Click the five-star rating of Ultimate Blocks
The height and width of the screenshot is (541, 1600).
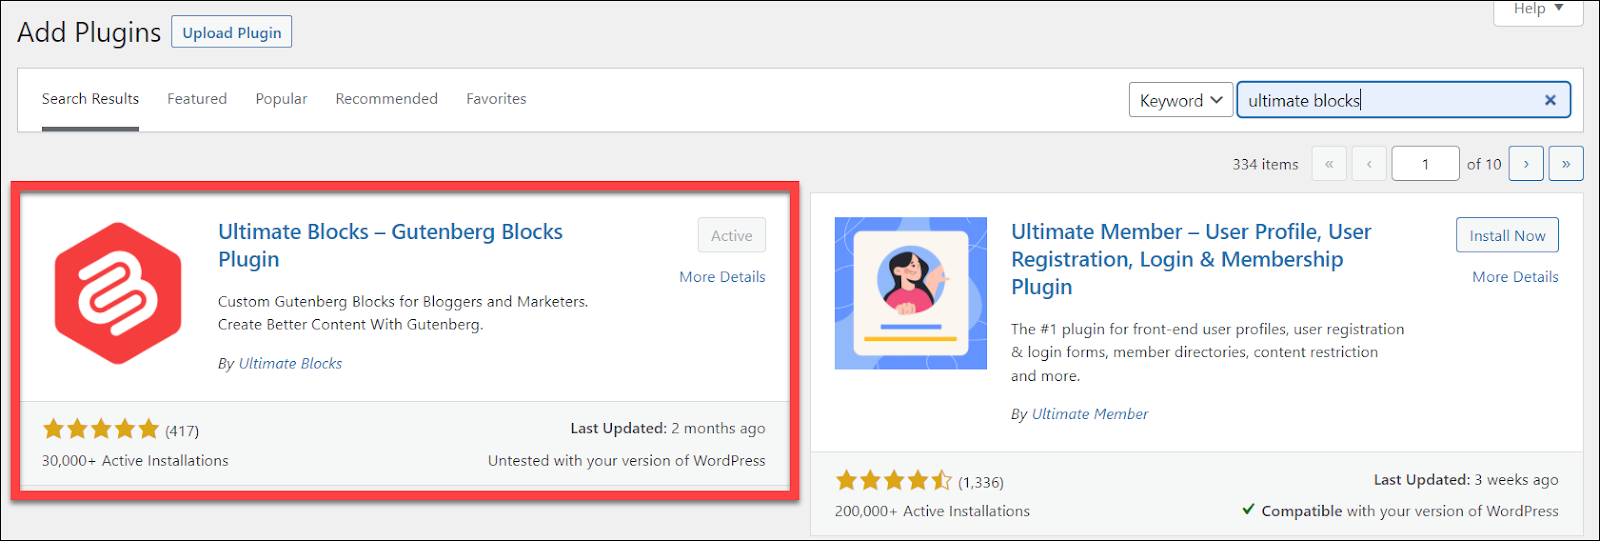[101, 430]
